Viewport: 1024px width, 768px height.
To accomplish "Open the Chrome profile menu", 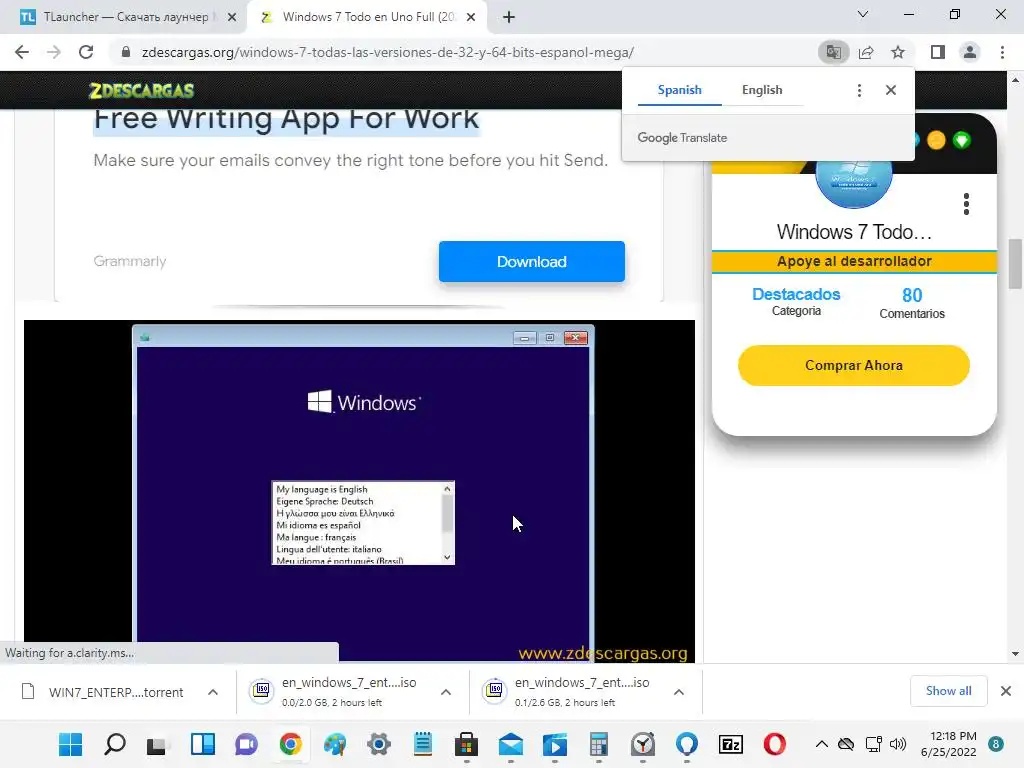I will tap(970, 52).
